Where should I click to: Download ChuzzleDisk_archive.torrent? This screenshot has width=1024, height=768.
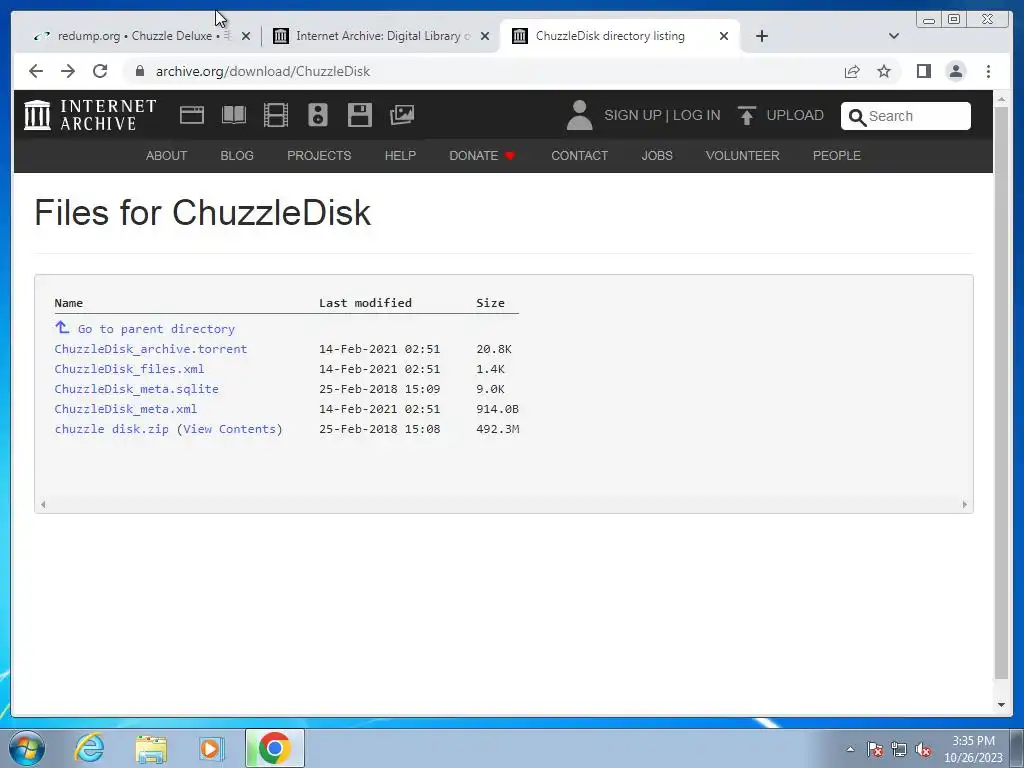(x=151, y=349)
